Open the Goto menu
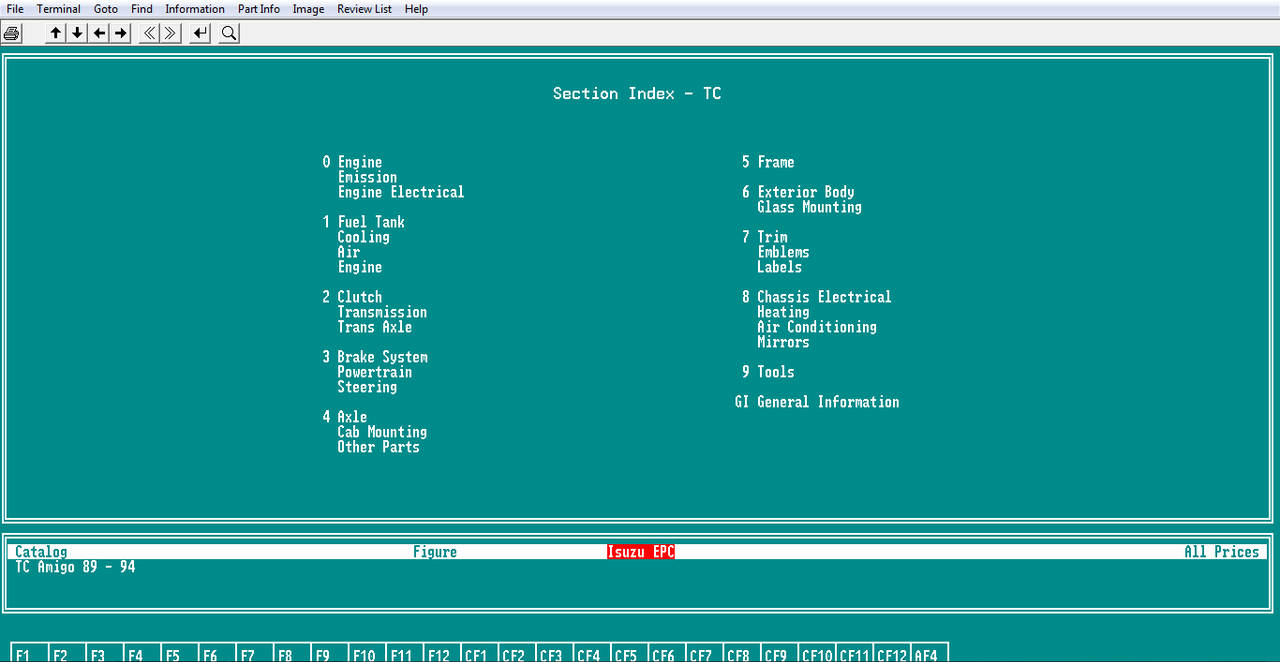Screen dimensions: 1280x662 point(106,9)
